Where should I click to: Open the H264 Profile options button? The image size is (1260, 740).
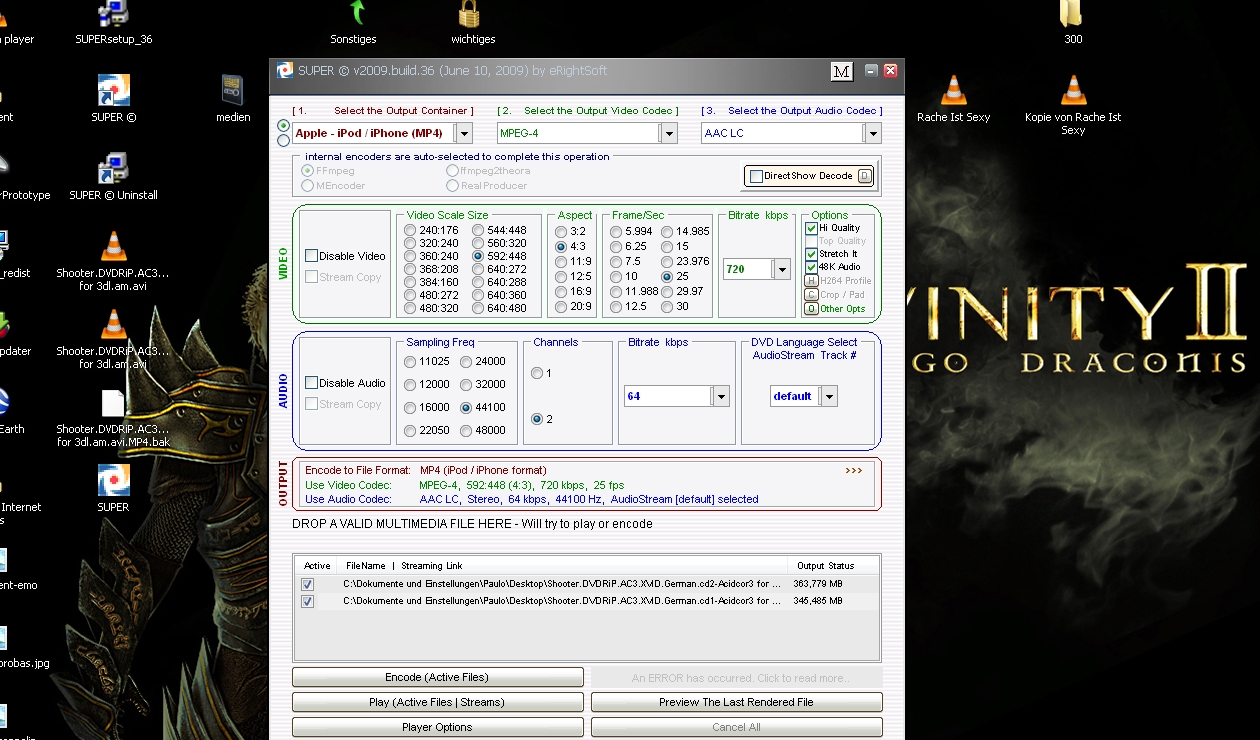click(x=811, y=281)
